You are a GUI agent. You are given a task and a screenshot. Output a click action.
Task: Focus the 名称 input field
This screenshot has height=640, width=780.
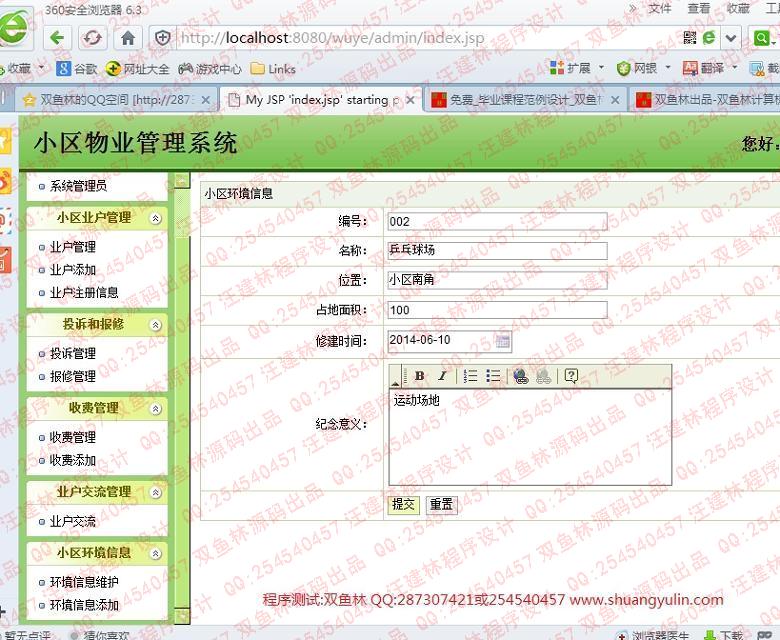pyautogui.click(x=497, y=250)
